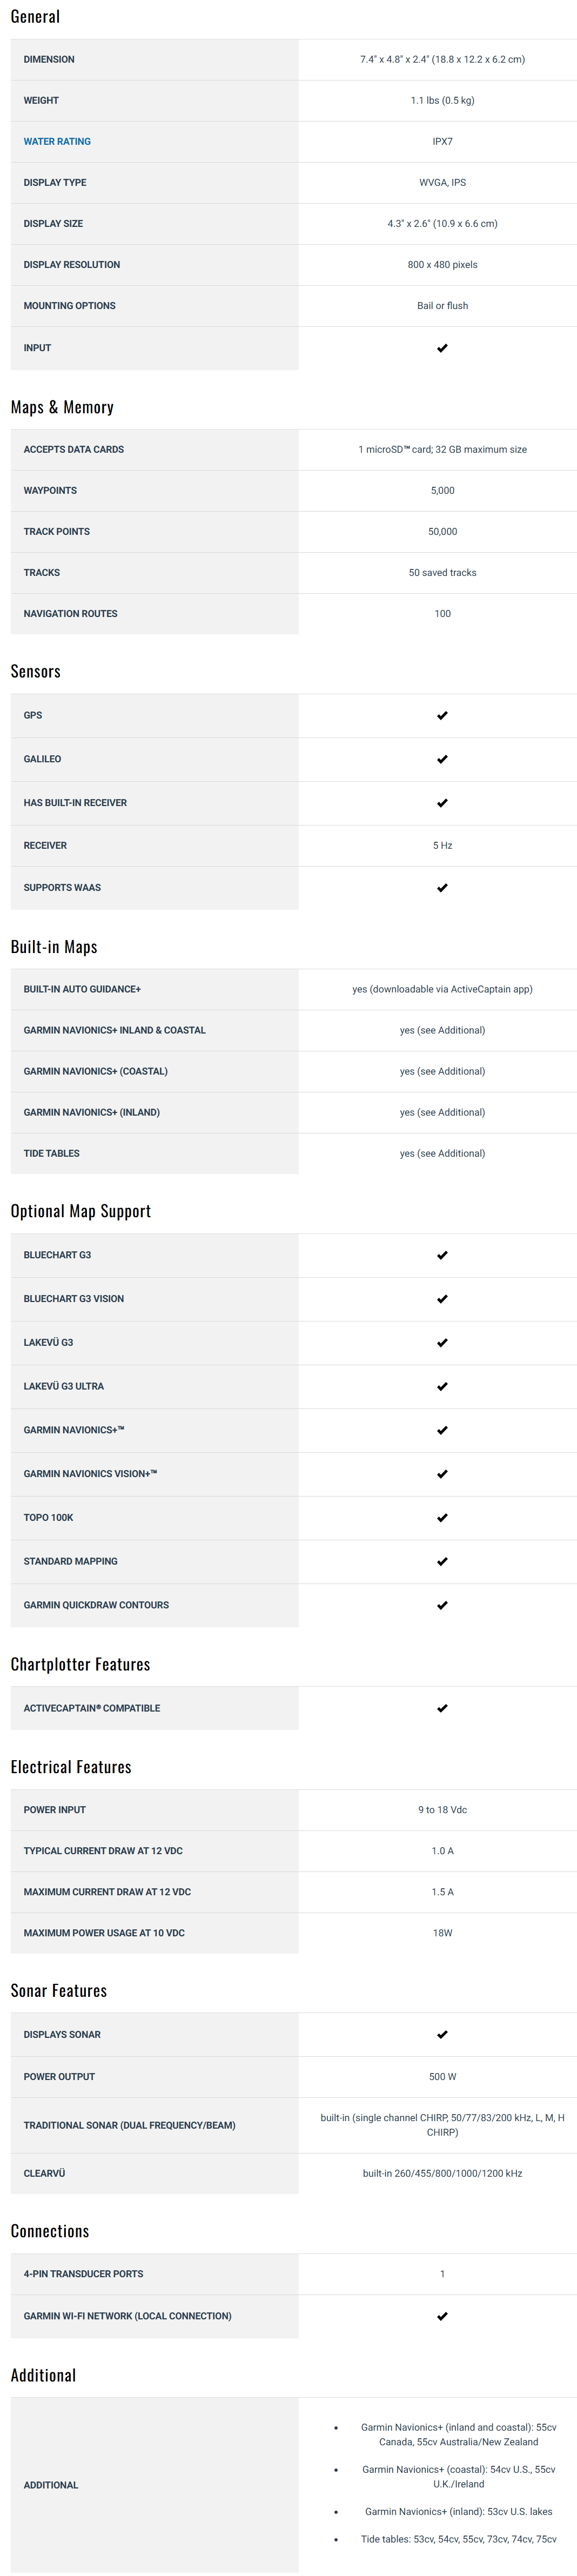Viewport: 577px width, 2576px height.
Task: Click the Garmin Quickdraw Contours checkmark
Action: (442, 1606)
